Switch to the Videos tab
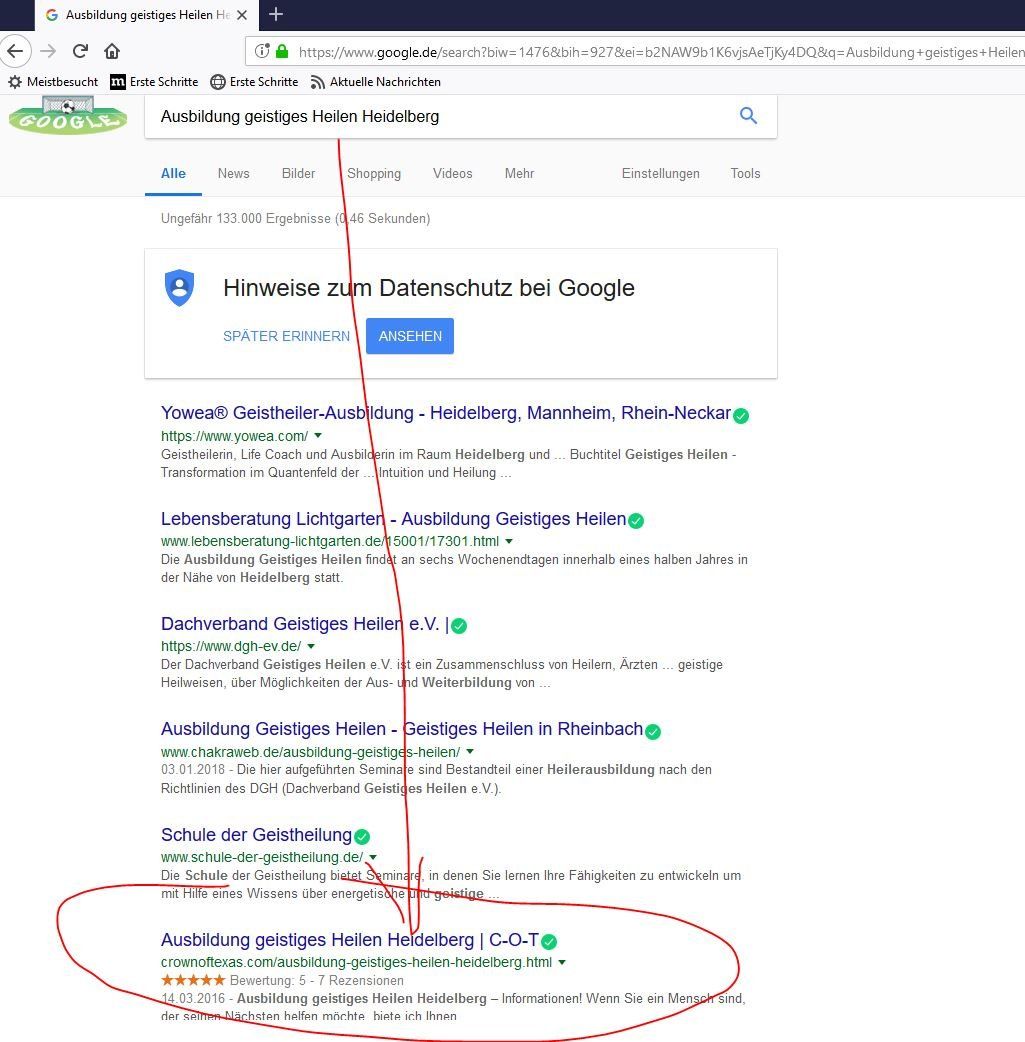Image resolution: width=1025 pixels, height=1042 pixels. click(x=453, y=173)
